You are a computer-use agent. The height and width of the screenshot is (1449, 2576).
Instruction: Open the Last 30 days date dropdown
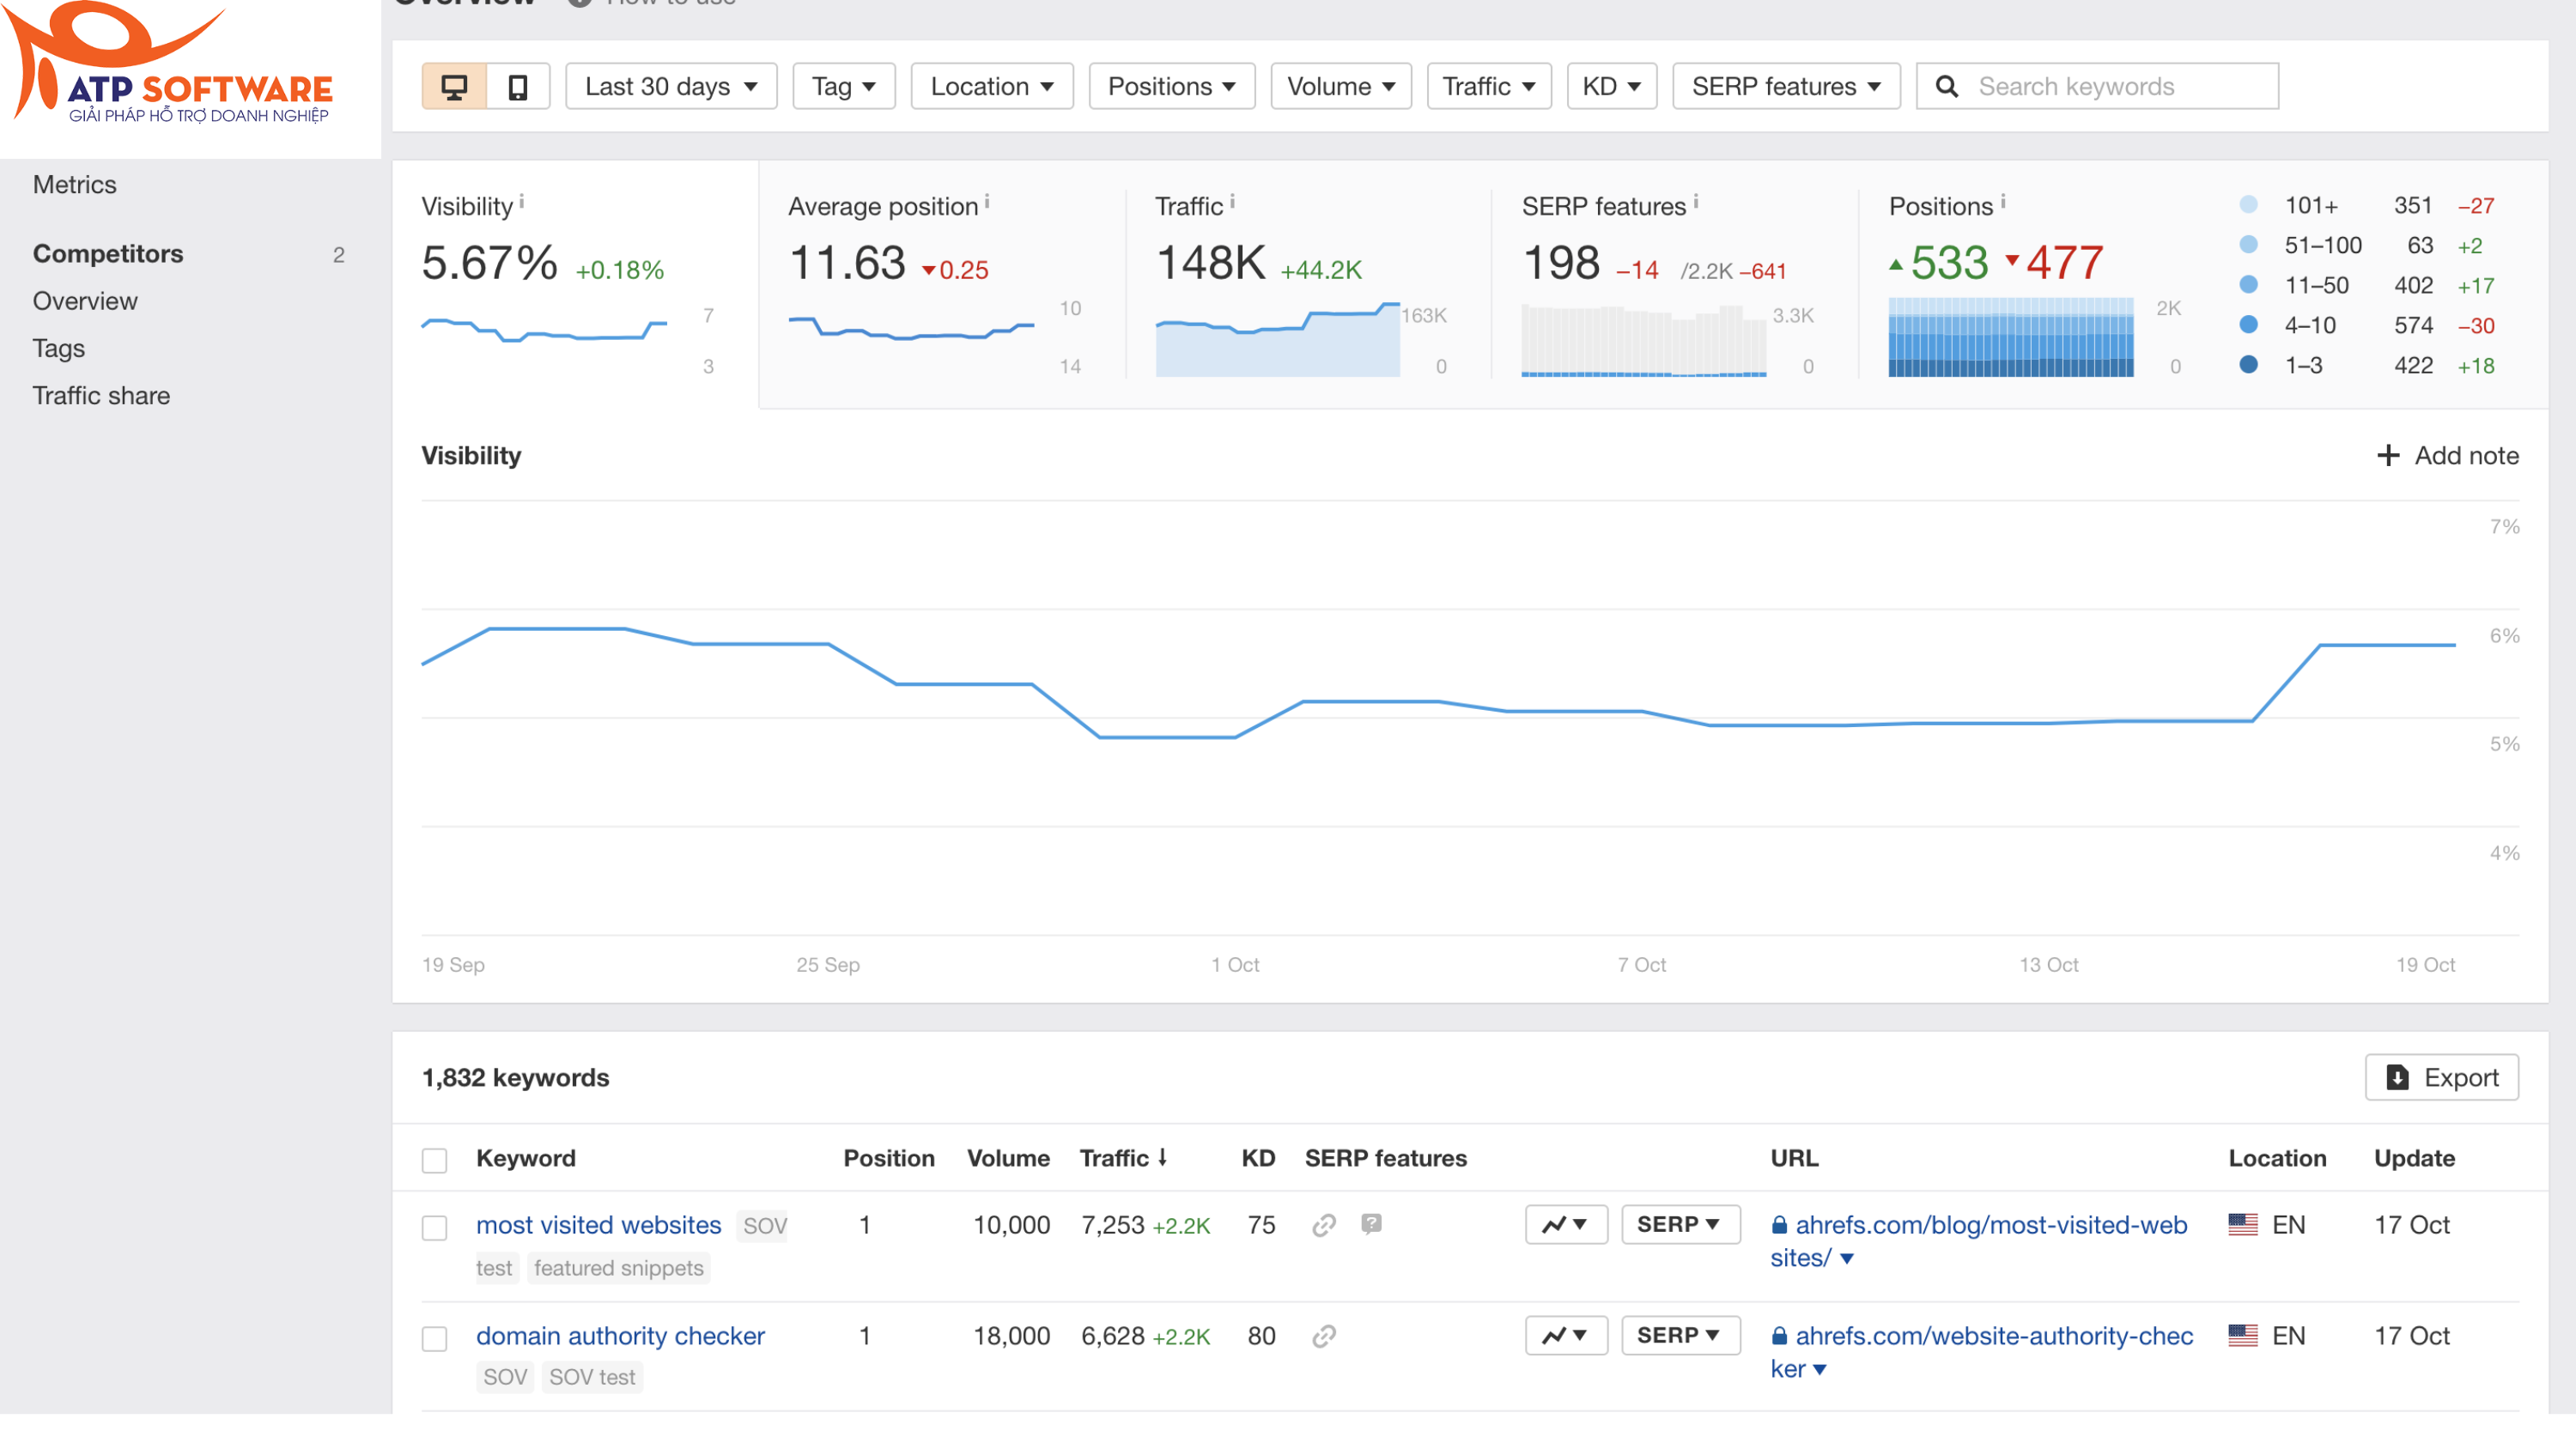point(671,86)
